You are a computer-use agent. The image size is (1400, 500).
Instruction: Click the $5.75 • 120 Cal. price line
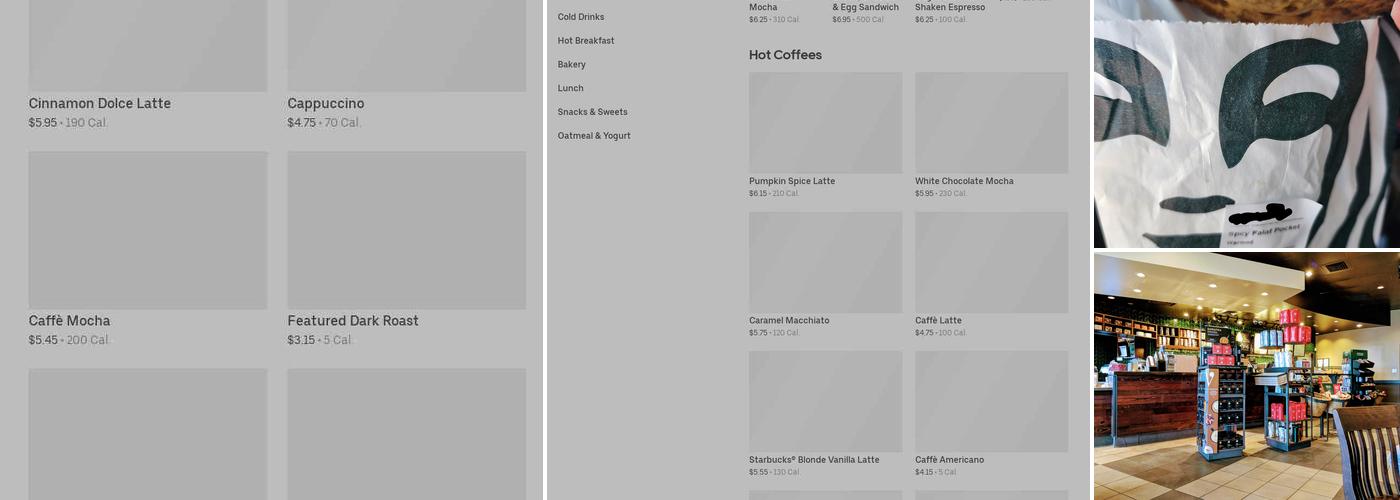click(x=774, y=333)
